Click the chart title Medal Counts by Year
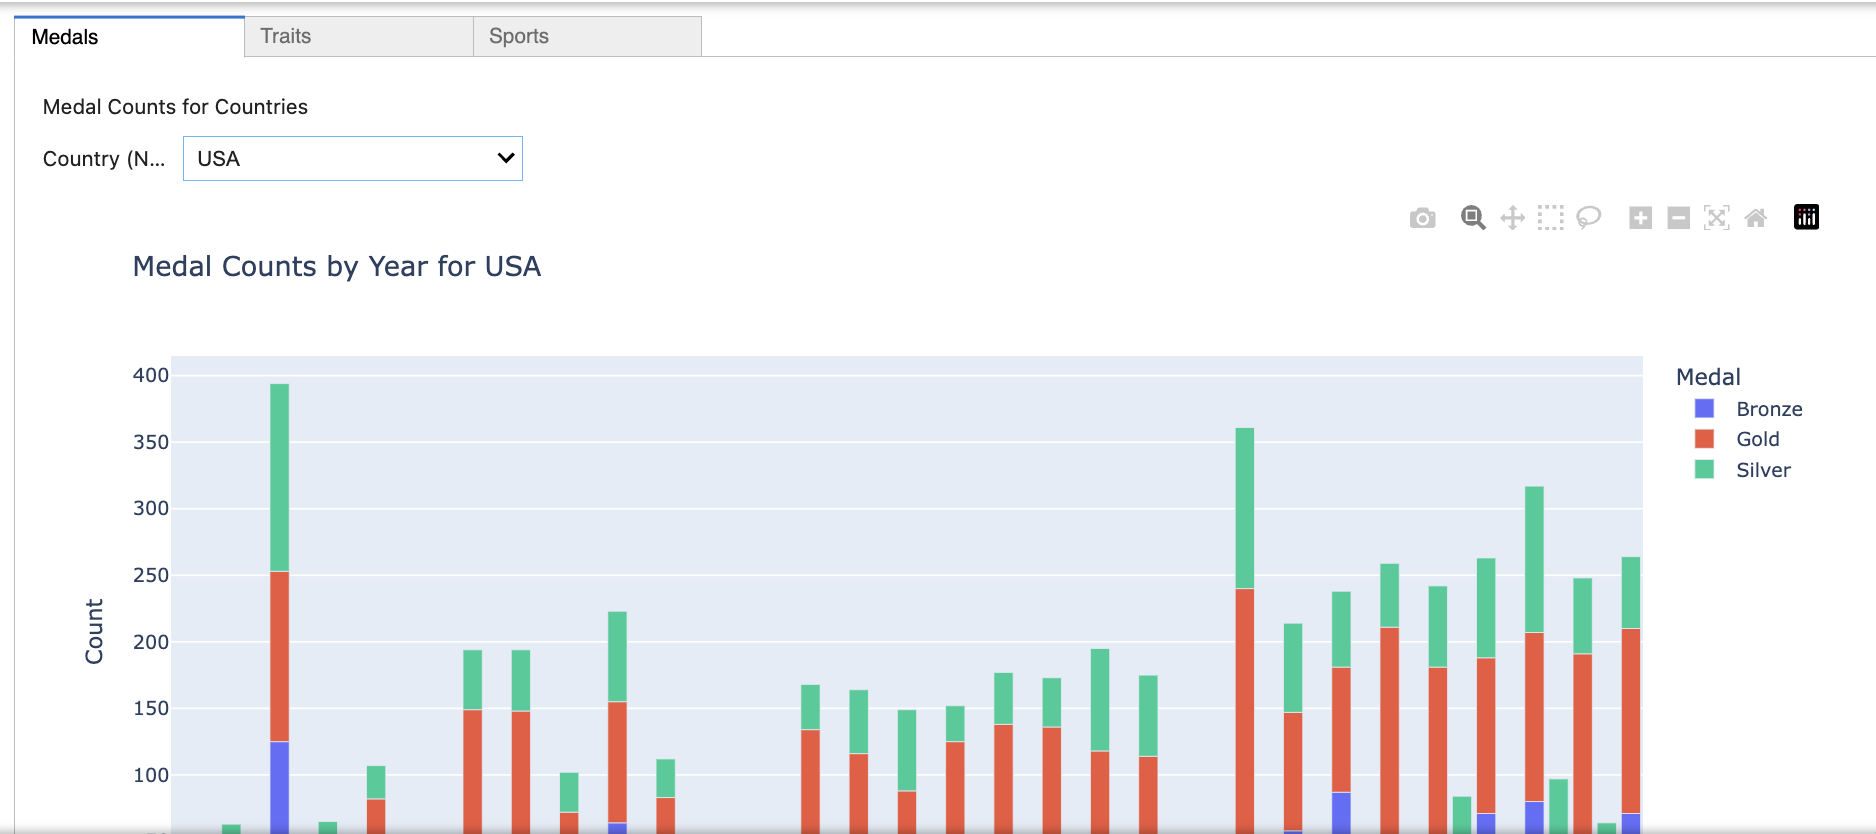This screenshot has width=1876, height=834. click(337, 267)
